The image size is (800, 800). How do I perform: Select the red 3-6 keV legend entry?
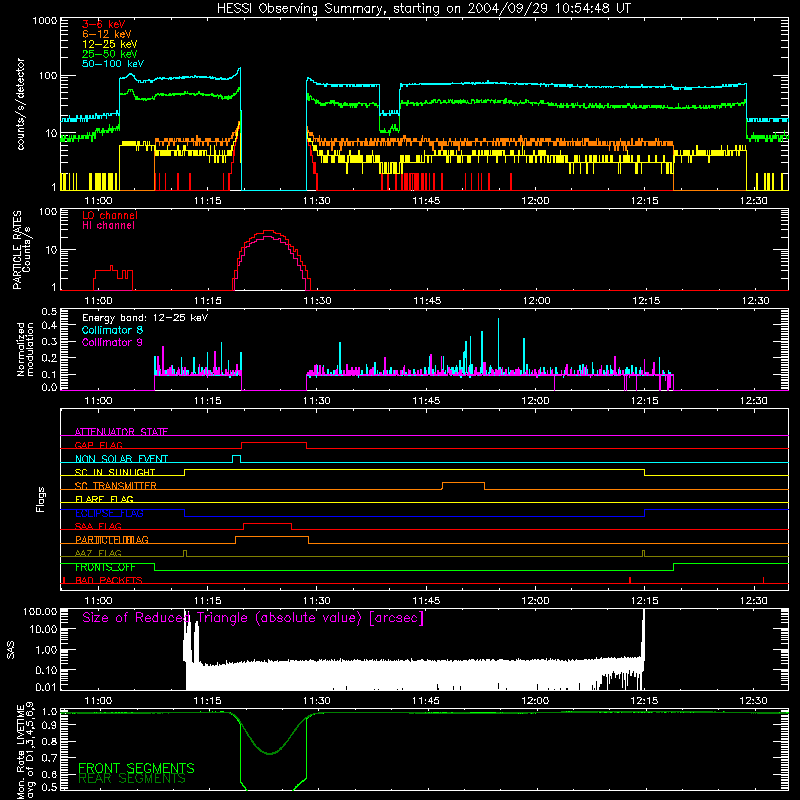(x=103, y=24)
